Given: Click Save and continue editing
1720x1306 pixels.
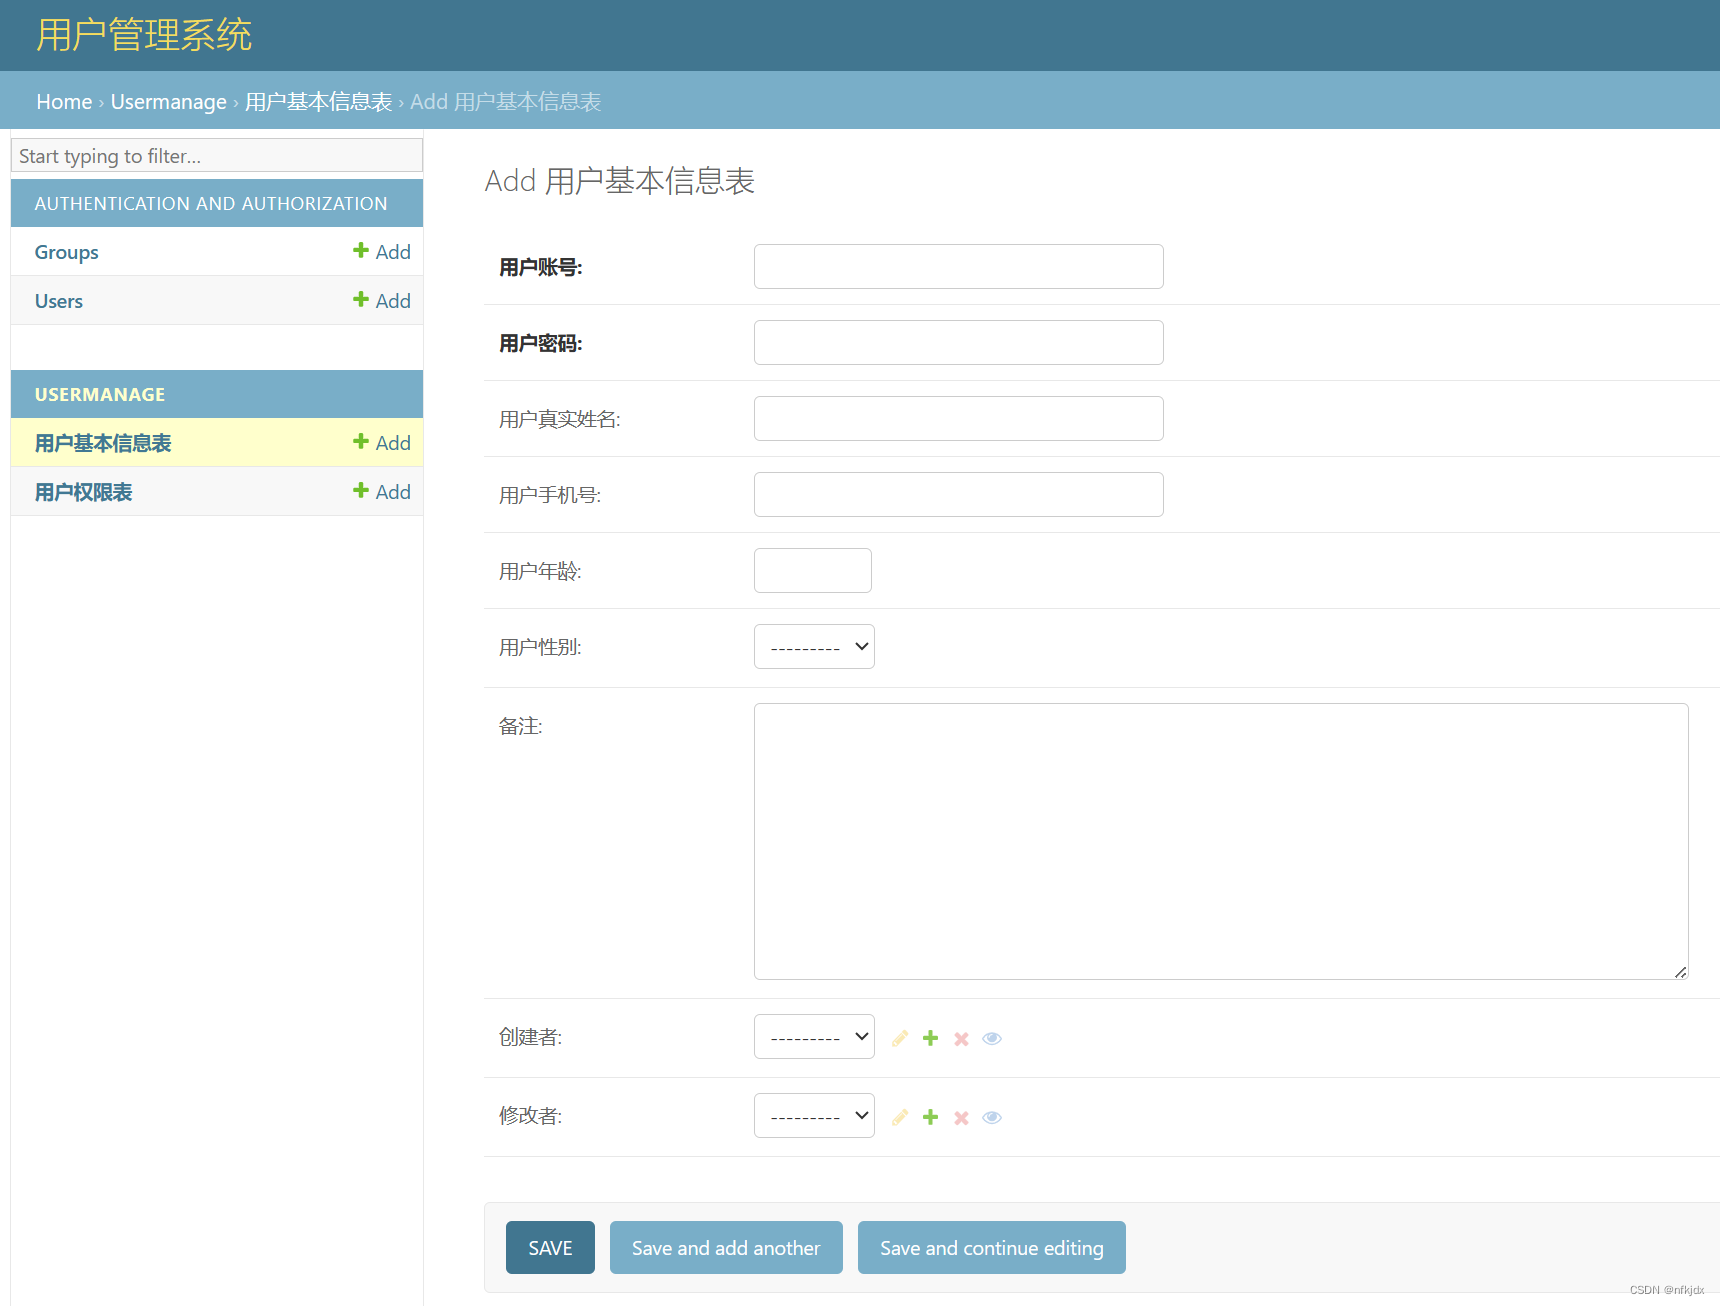Looking at the screenshot, I should 991,1247.
